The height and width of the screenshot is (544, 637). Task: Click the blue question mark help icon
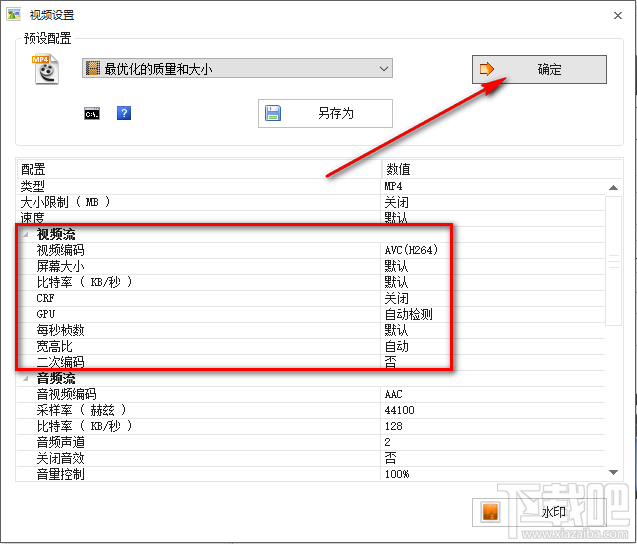point(124,113)
